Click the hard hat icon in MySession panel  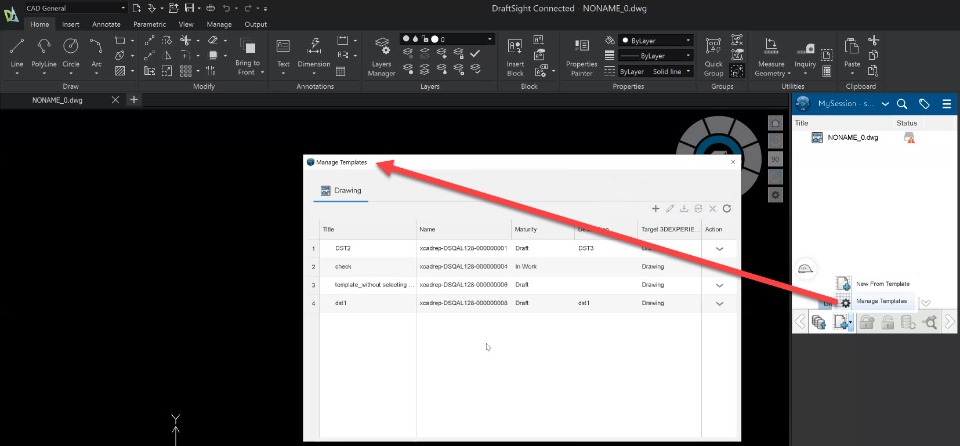click(x=806, y=269)
